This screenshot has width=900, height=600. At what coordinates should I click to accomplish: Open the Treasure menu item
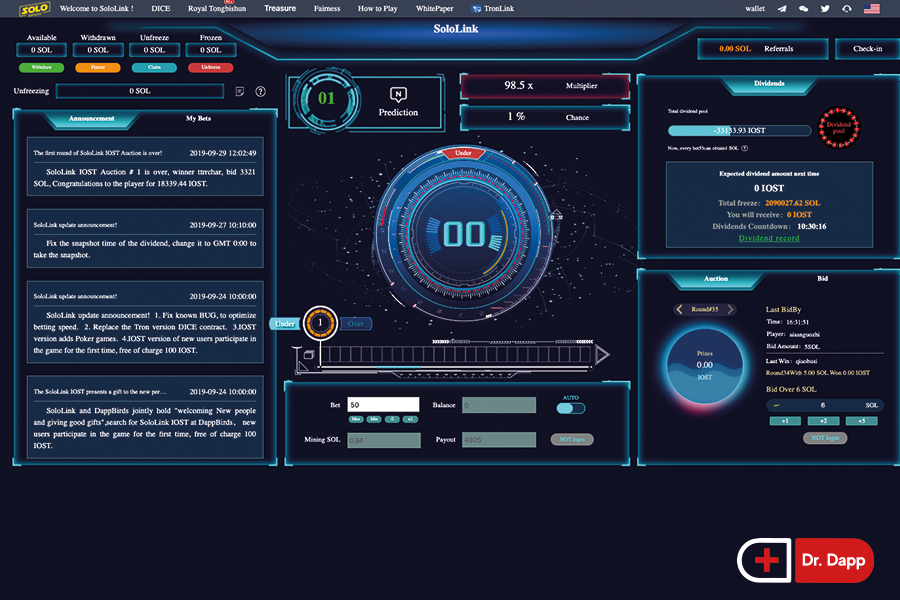280,9
